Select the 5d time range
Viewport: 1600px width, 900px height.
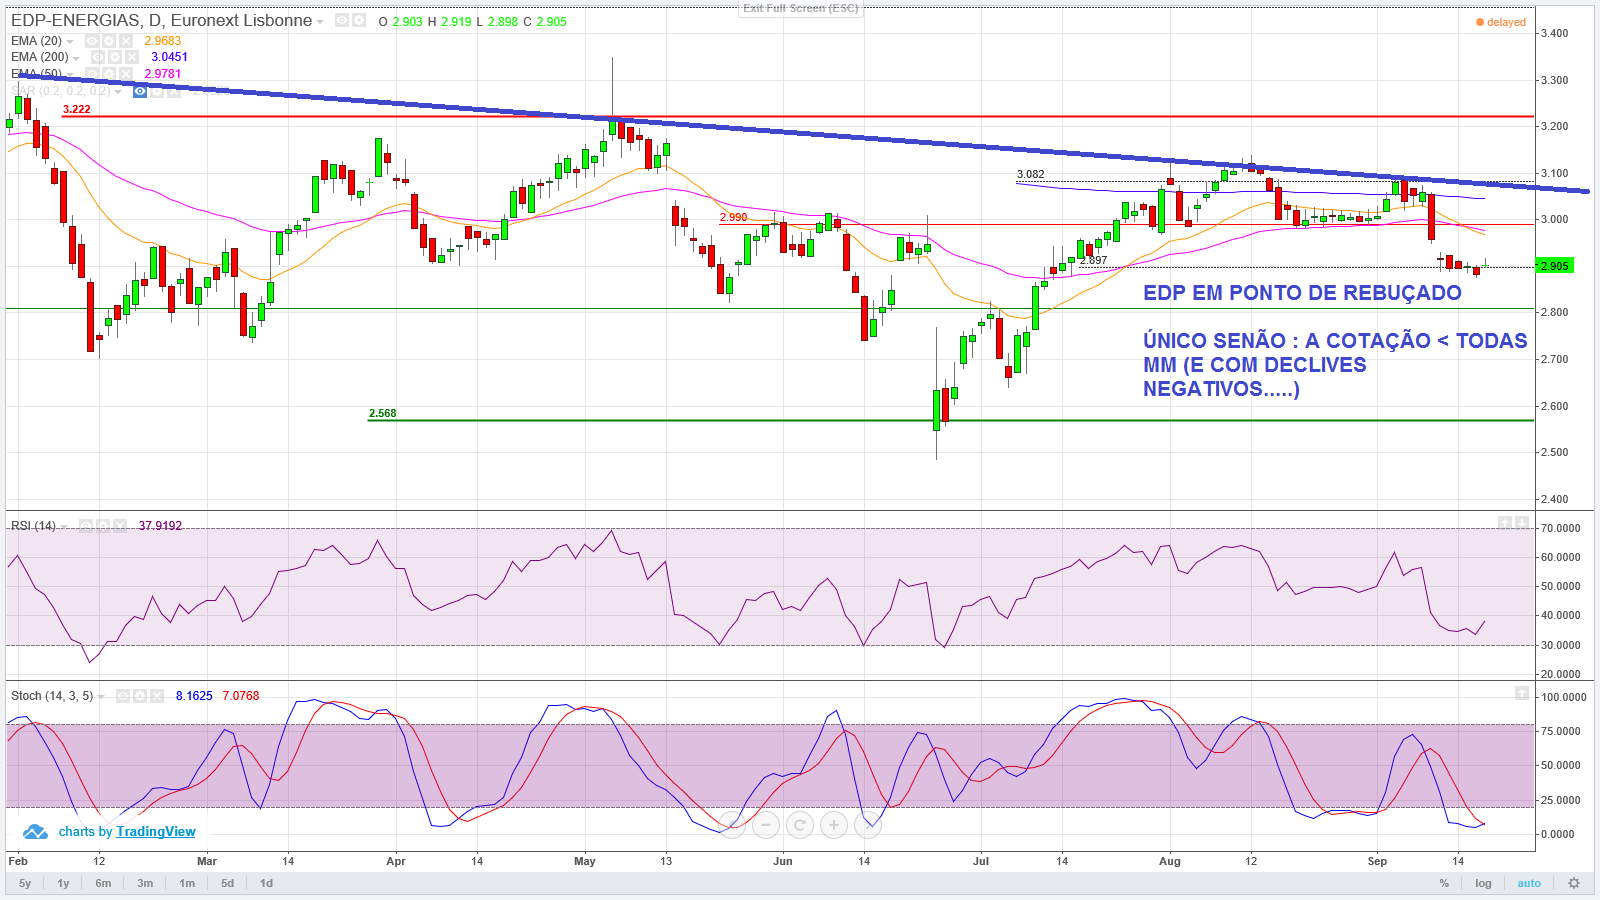coord(228,883)
